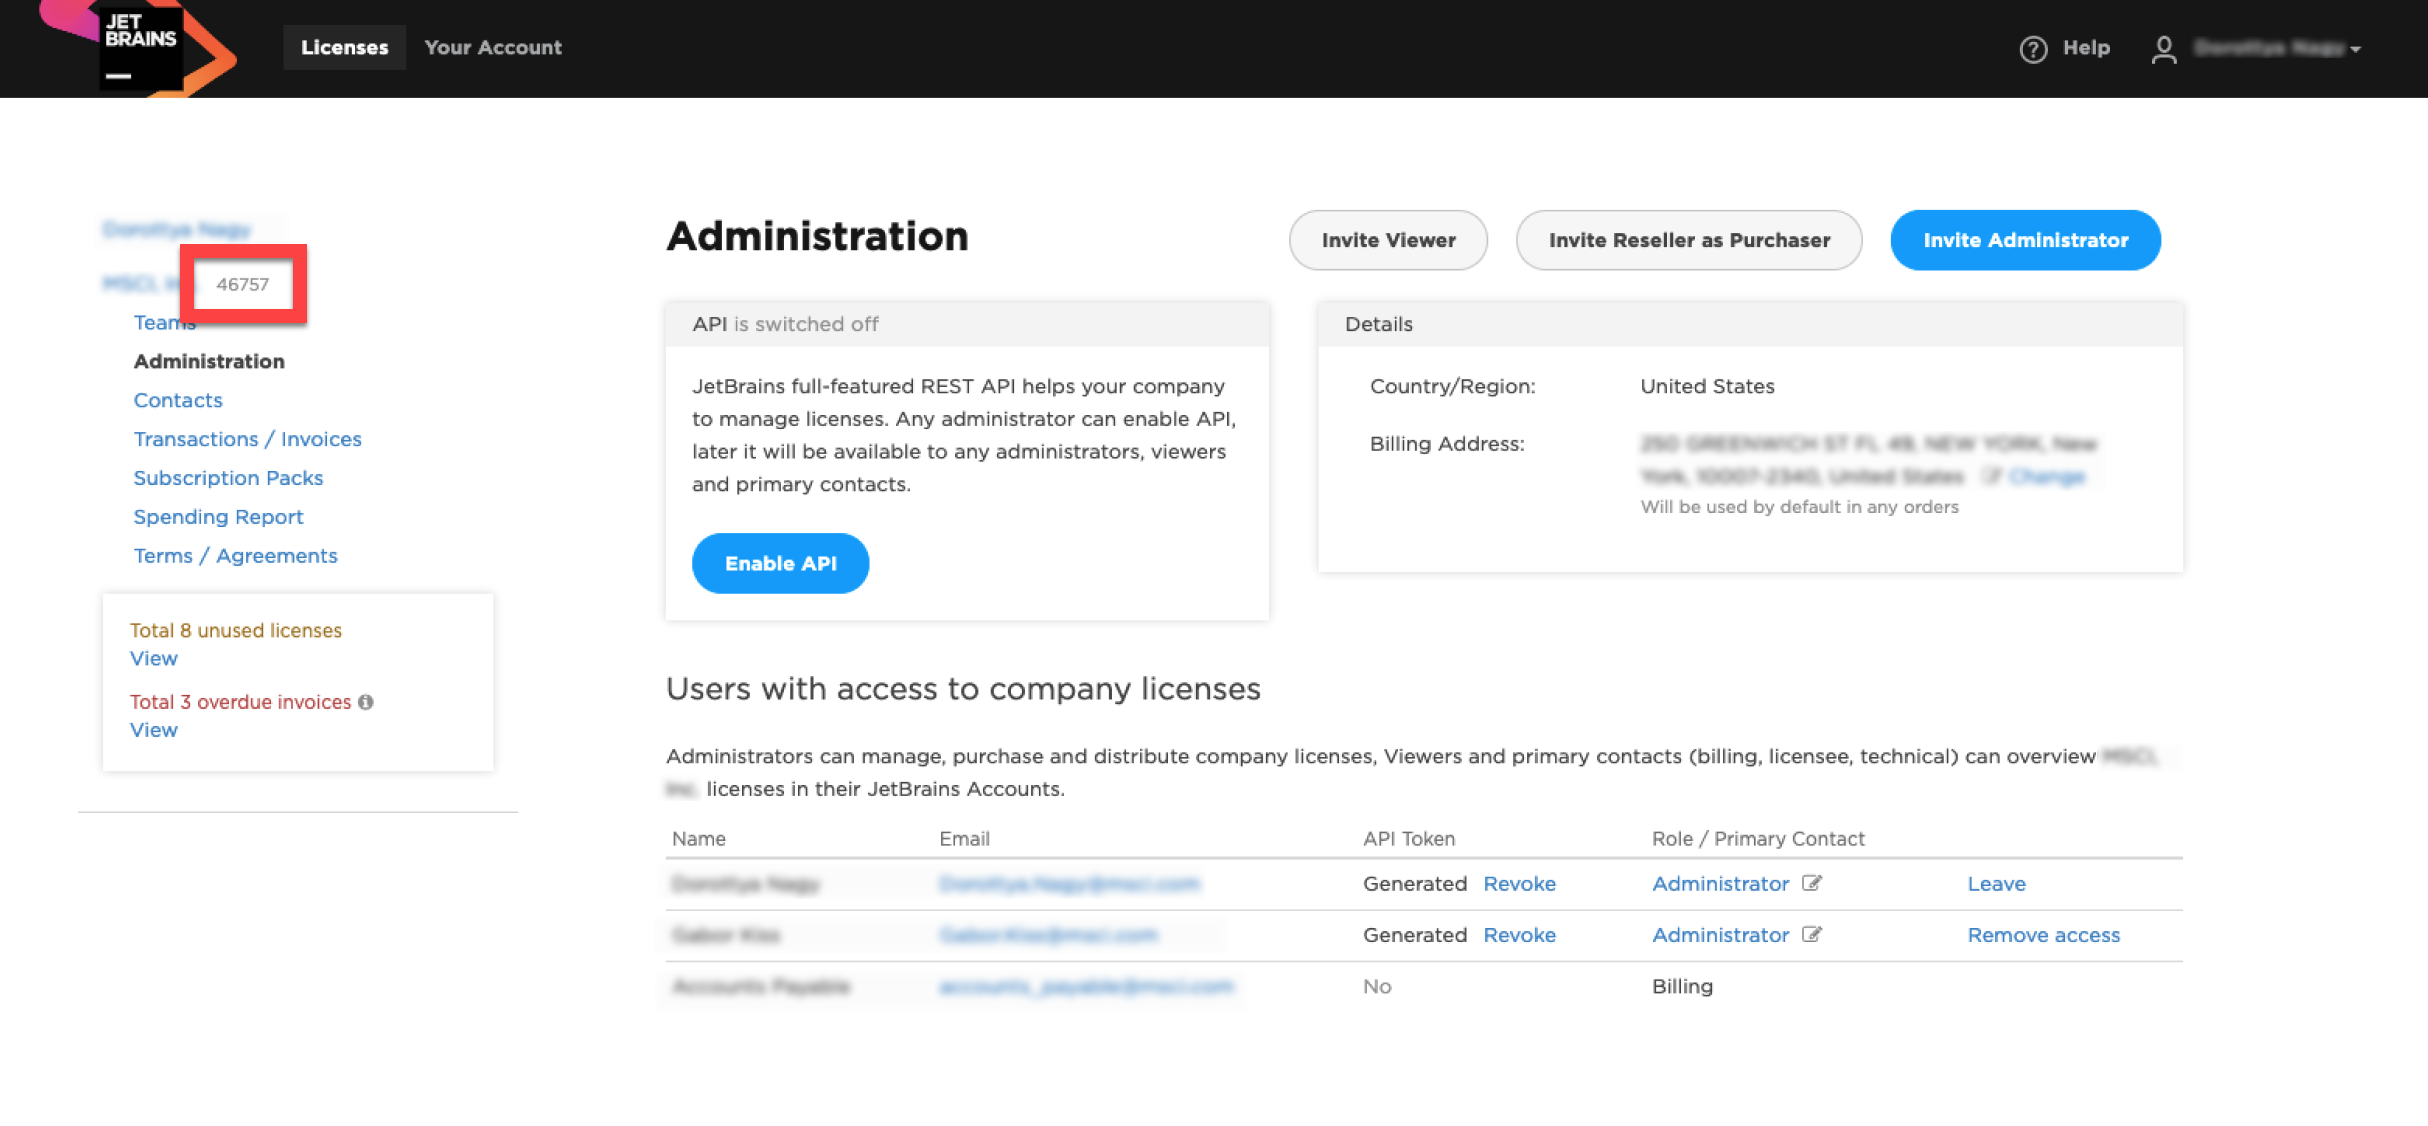Click 'Will be used by default' note

click(1799, 507)
